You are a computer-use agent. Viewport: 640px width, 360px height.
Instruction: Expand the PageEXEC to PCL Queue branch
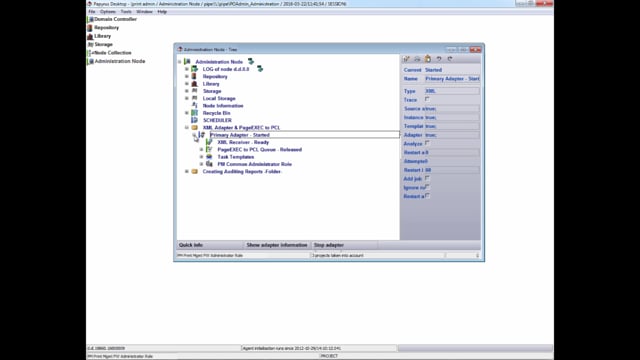tap(202, 150)
